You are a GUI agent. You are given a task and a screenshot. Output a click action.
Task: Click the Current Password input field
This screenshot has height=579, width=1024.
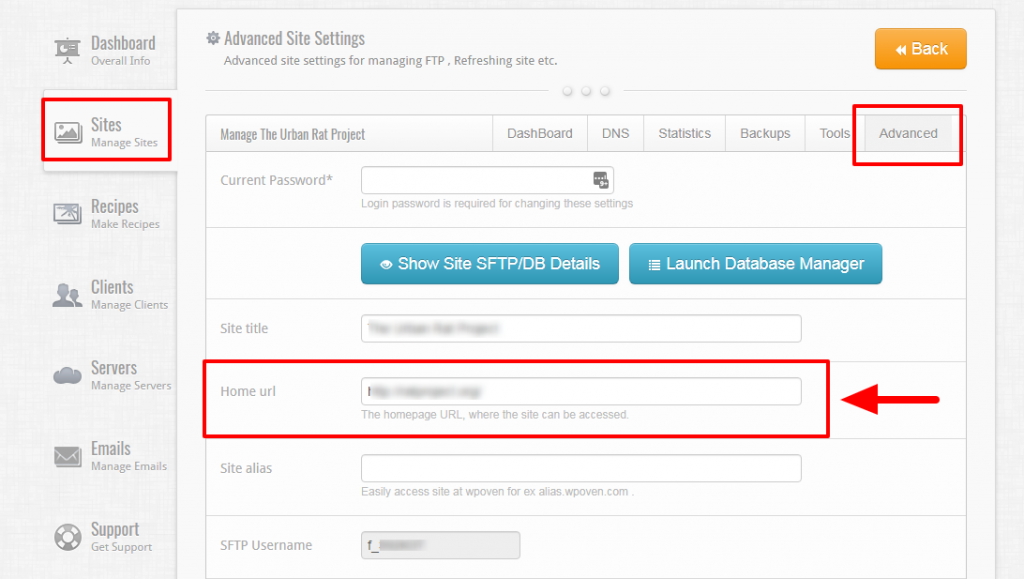point(487,180)
